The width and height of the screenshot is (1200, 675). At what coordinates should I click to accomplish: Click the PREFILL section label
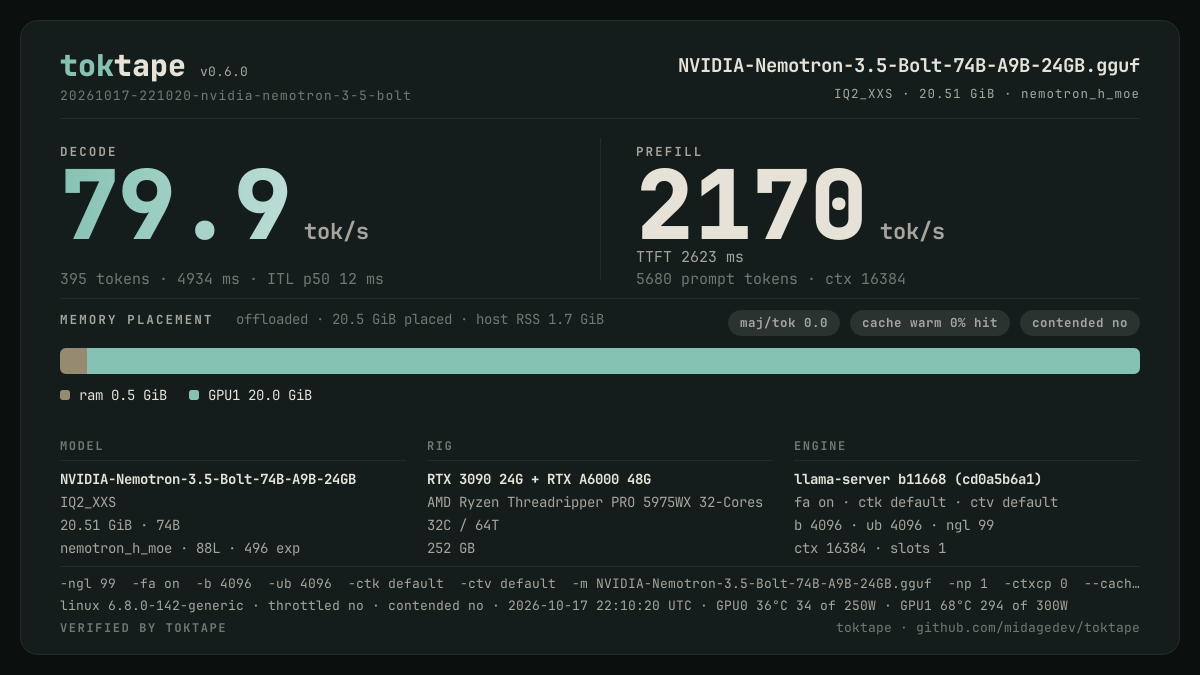click(x=669, y=152)
